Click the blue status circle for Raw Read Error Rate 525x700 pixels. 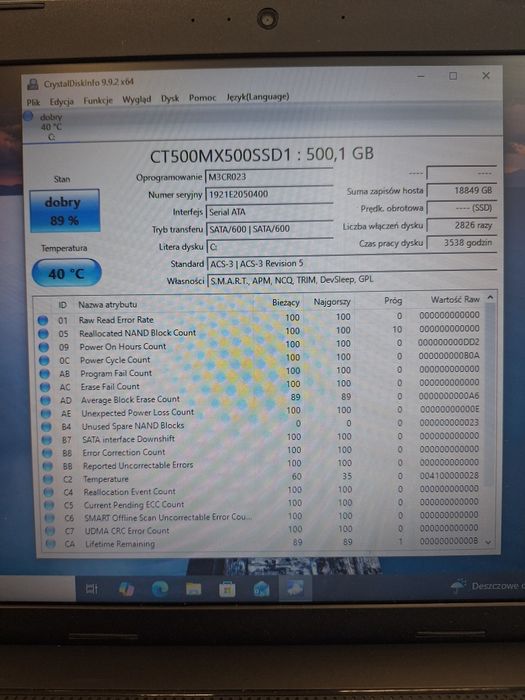click(x=42, y=320)
